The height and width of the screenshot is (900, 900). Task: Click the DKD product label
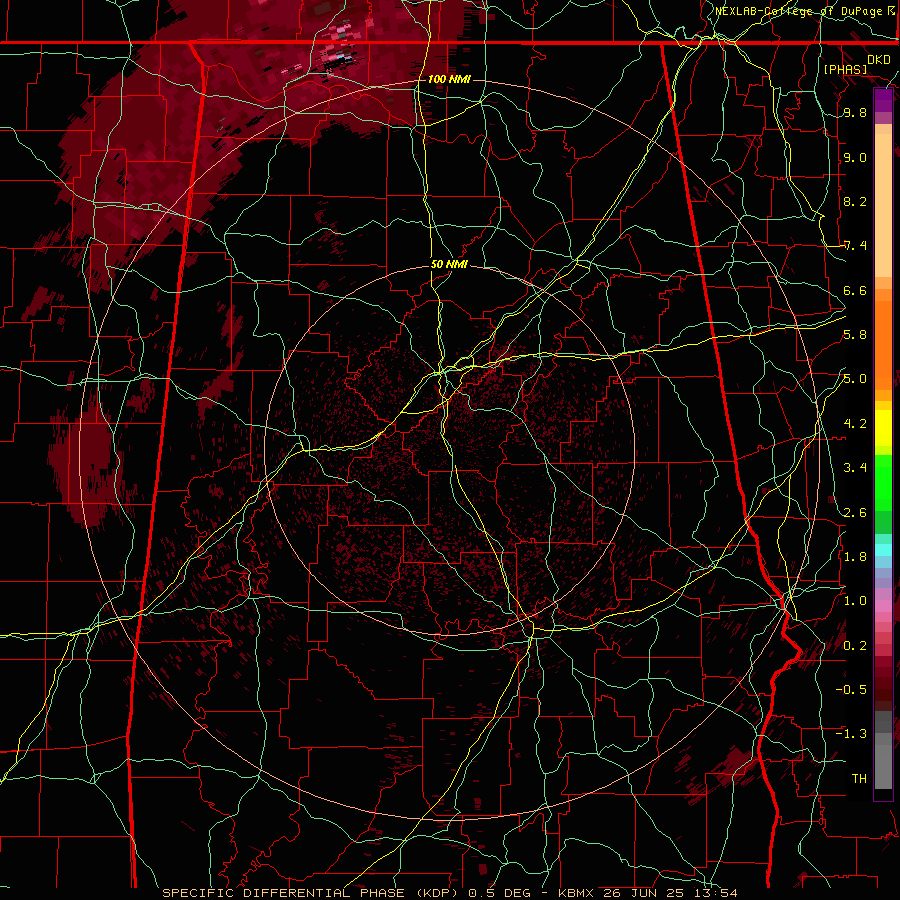pos(878,60)
